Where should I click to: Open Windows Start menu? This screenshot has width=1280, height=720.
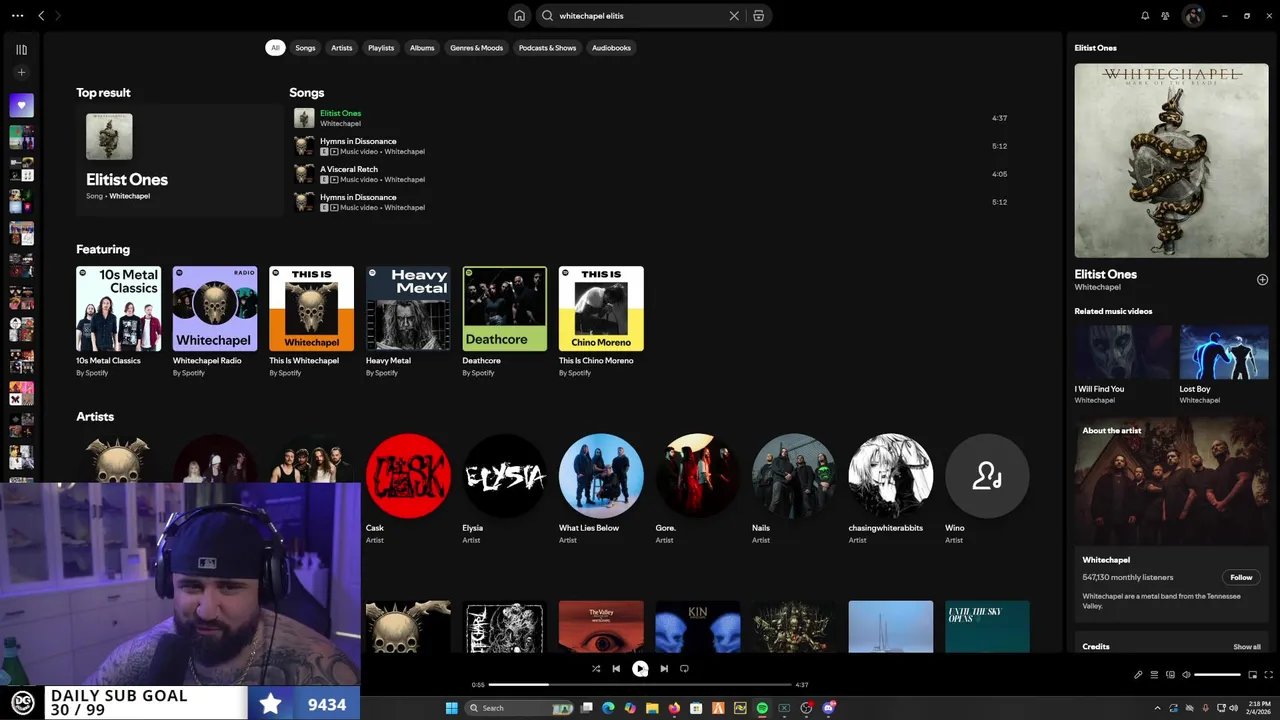[451, 708]
